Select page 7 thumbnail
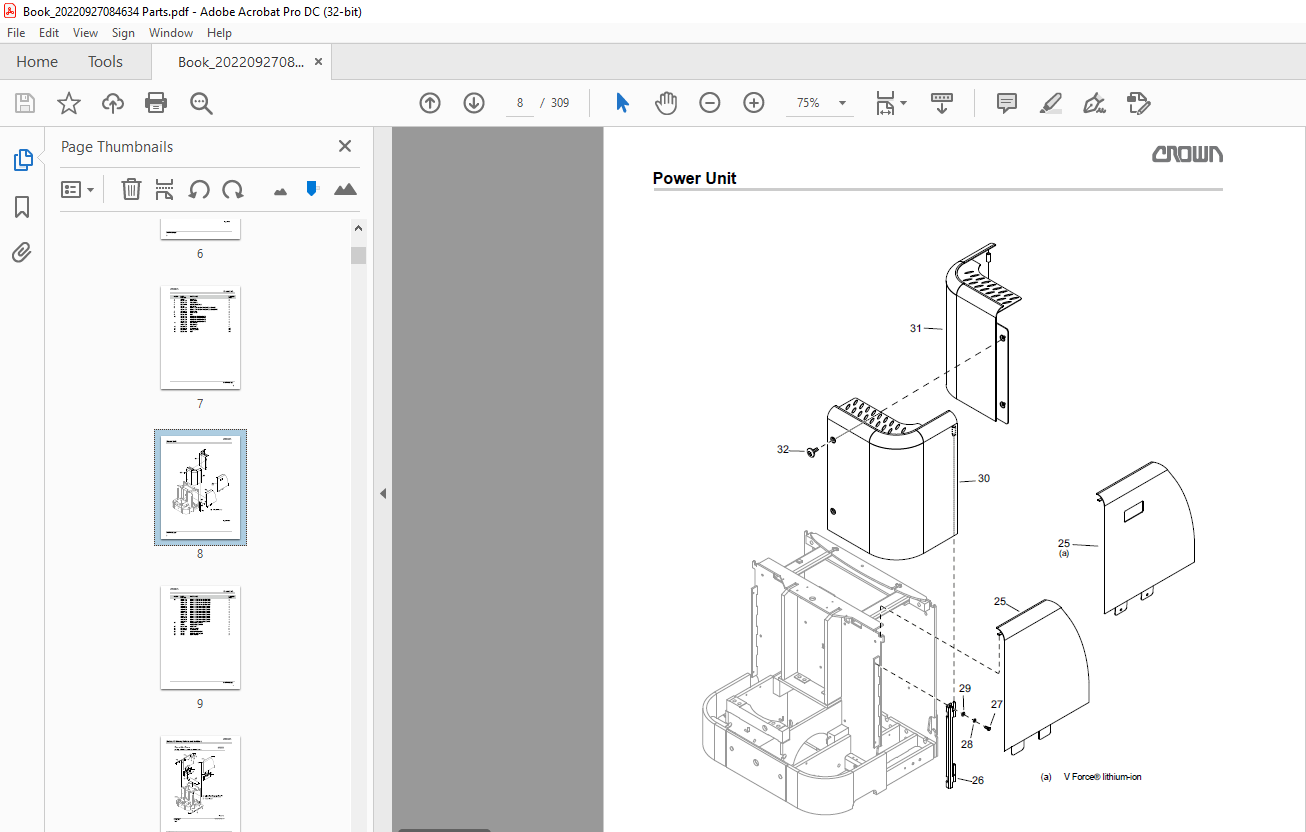This screenshot has width=1306, height=832. [200, 338]
